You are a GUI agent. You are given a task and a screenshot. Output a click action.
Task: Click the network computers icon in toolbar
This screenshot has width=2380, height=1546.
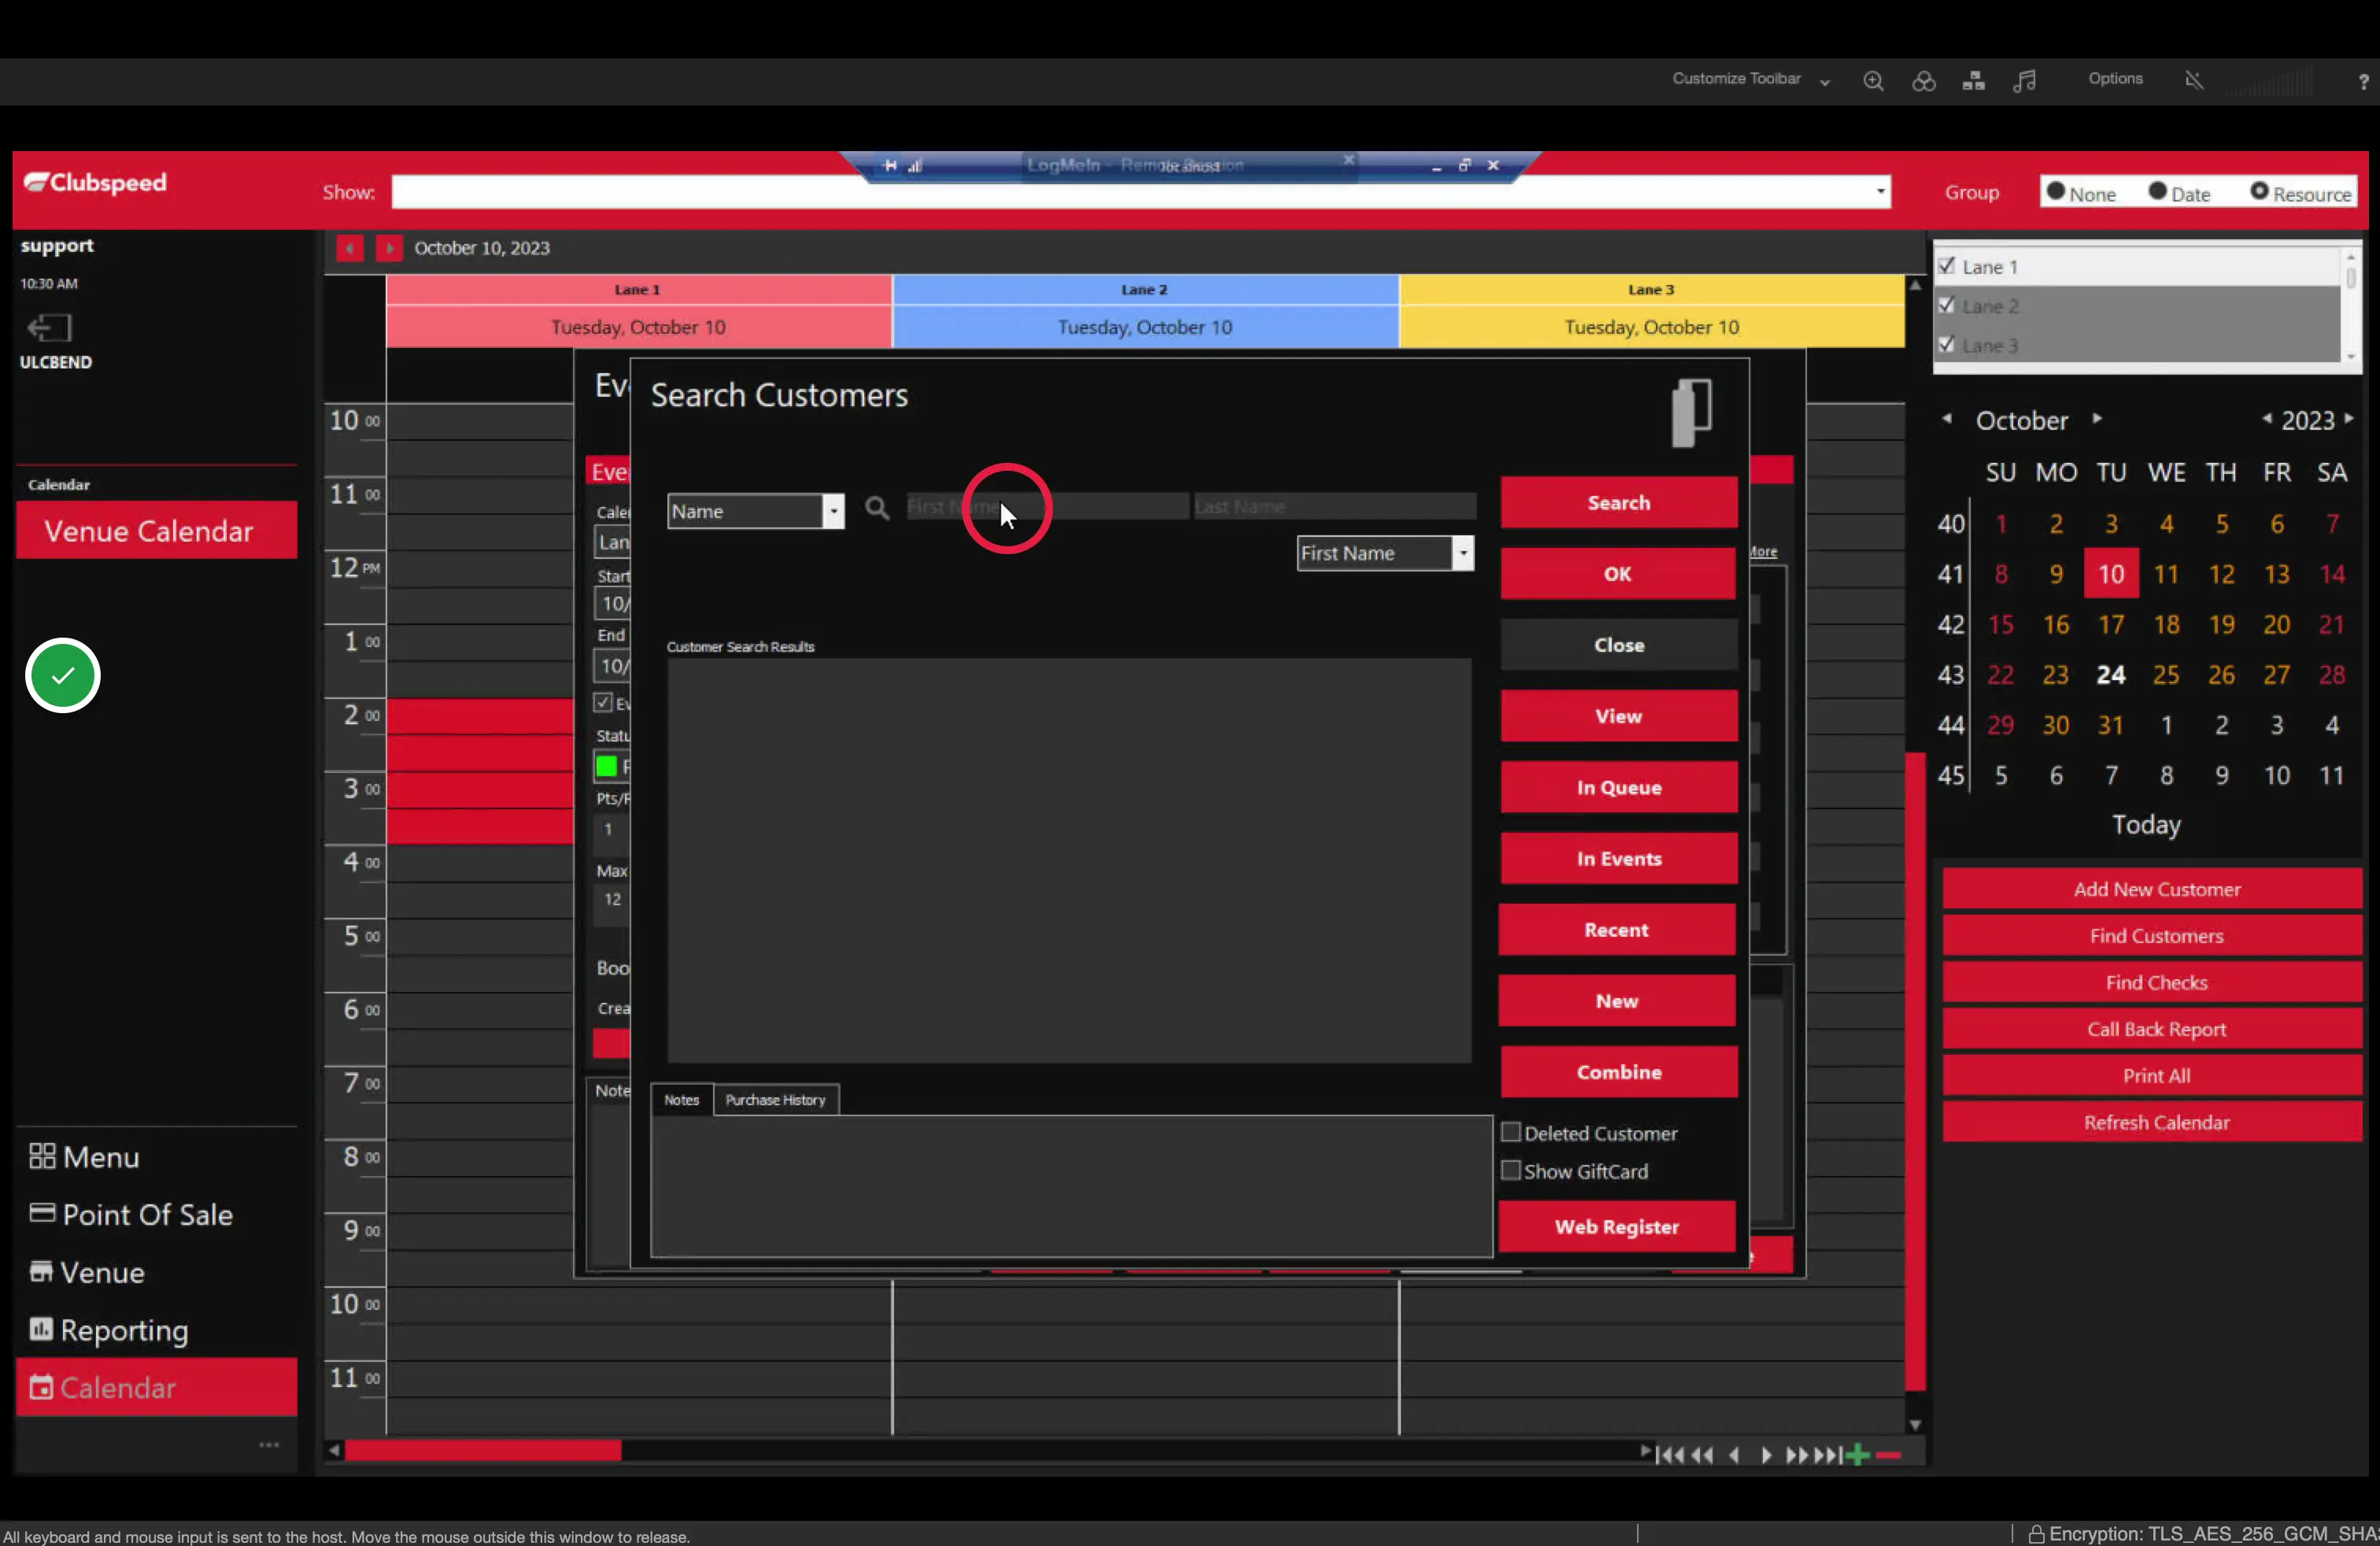(1973, 82)
